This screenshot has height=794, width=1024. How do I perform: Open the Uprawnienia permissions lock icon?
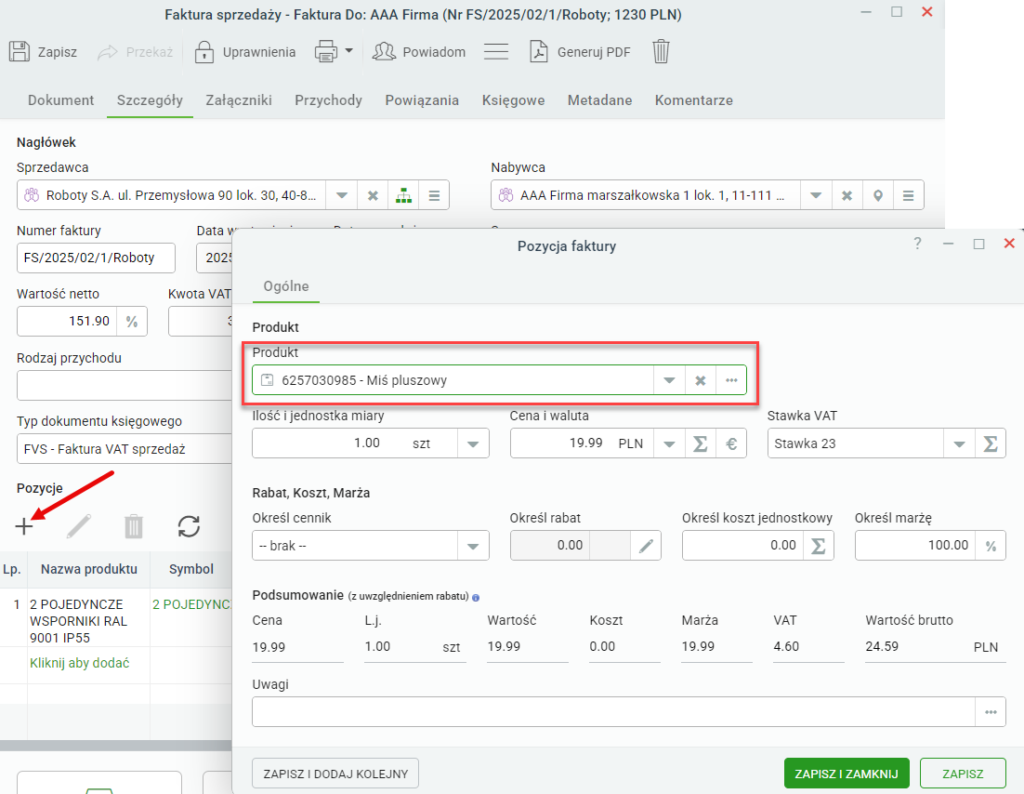(x=204, y=52)
